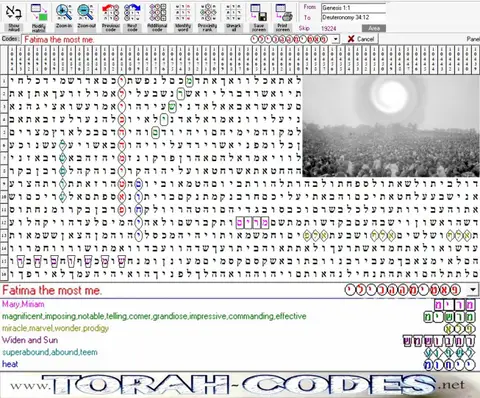
Task: Go to the Previous code
Action: 111,18
